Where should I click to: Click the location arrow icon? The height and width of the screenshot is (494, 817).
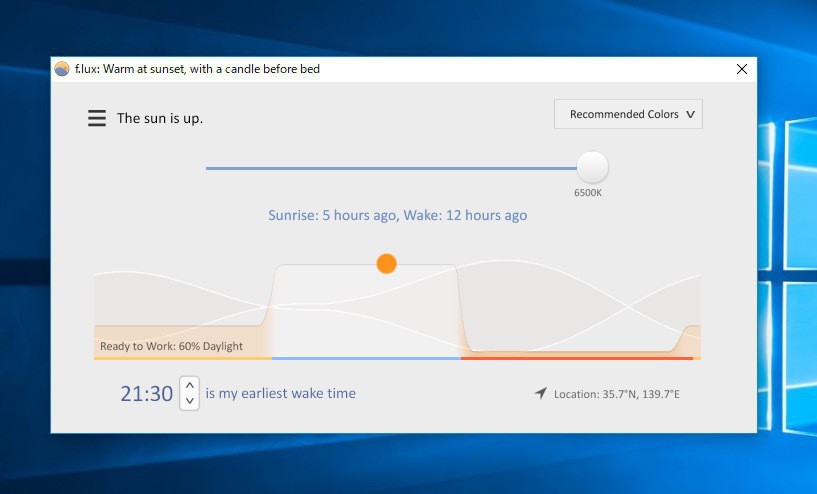541,393
